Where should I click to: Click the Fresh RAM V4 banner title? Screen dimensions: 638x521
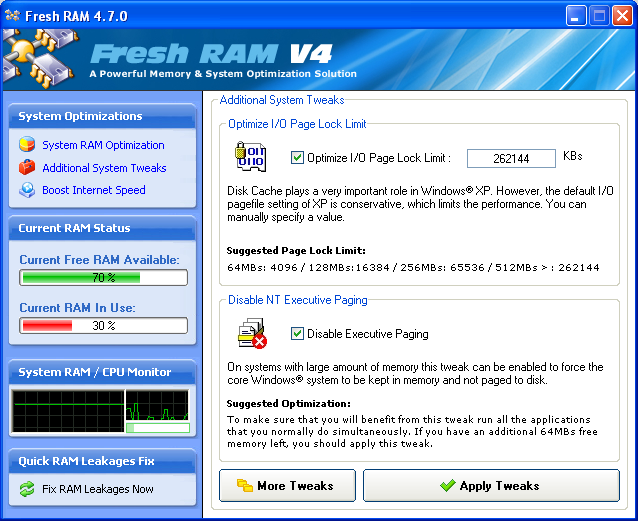pos(211,54)
